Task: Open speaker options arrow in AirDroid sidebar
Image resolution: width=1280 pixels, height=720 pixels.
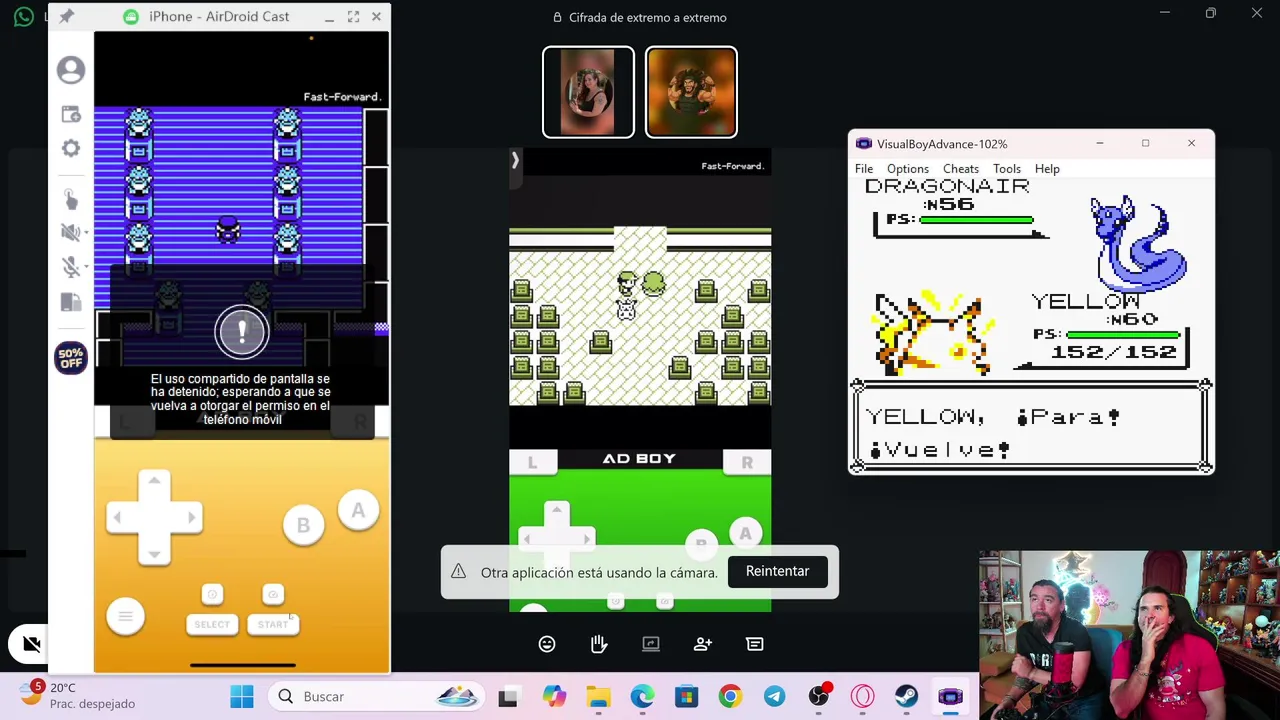Action: tap(86, 233)
